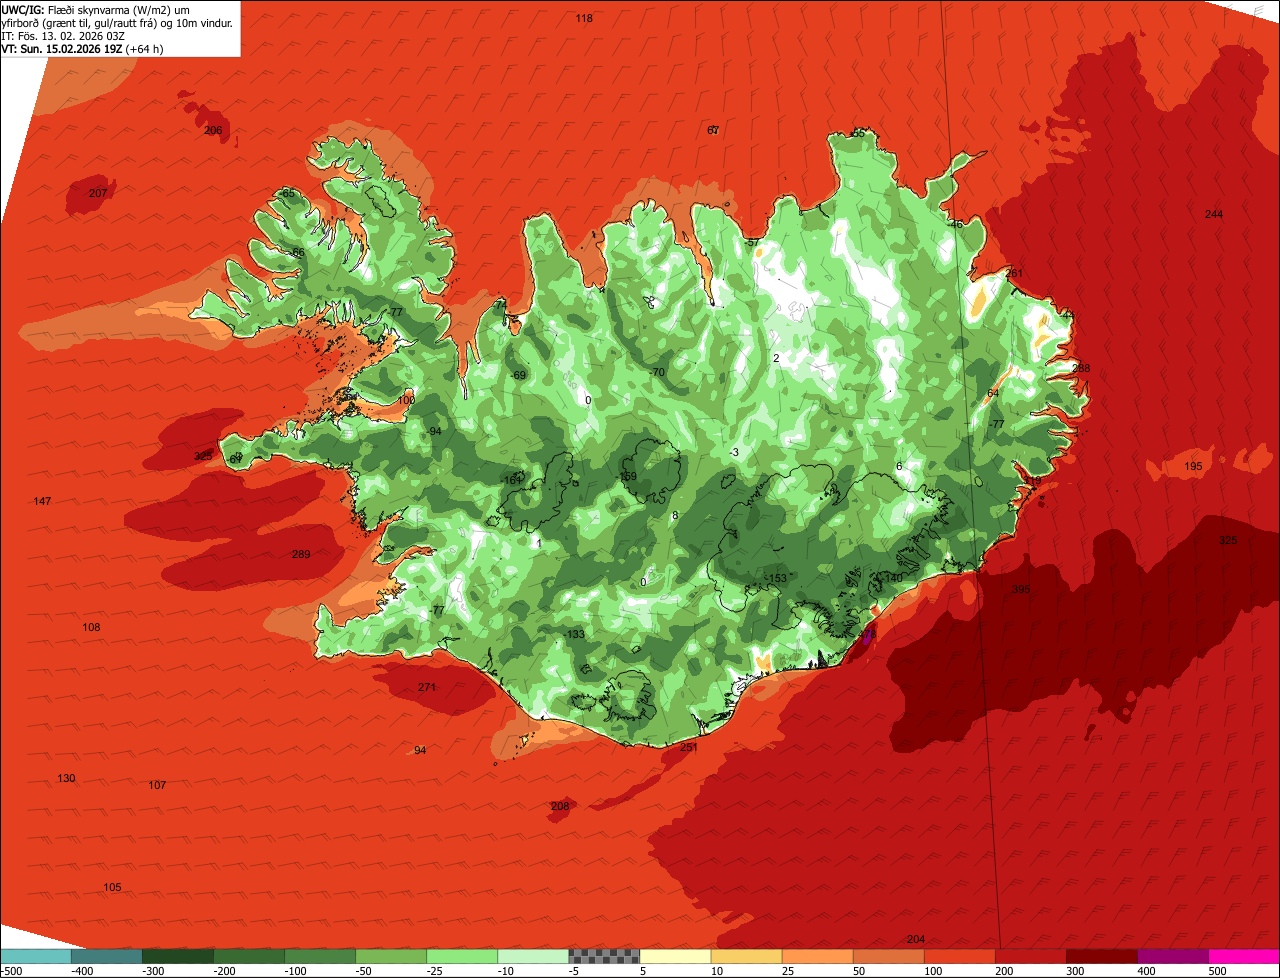1280x978 pixels.
Task: Click the map value 244 in the east
Action: tap(1214, 214)
